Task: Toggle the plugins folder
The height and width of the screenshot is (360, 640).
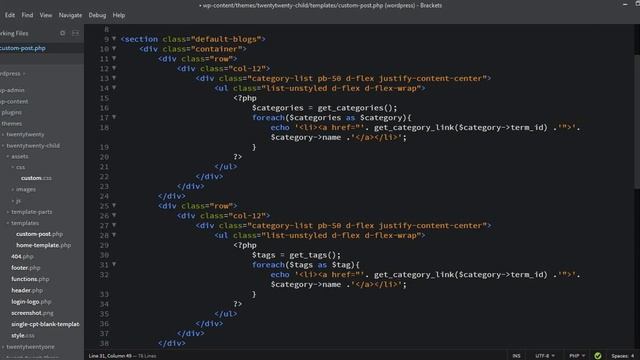Action: point(11,112)
